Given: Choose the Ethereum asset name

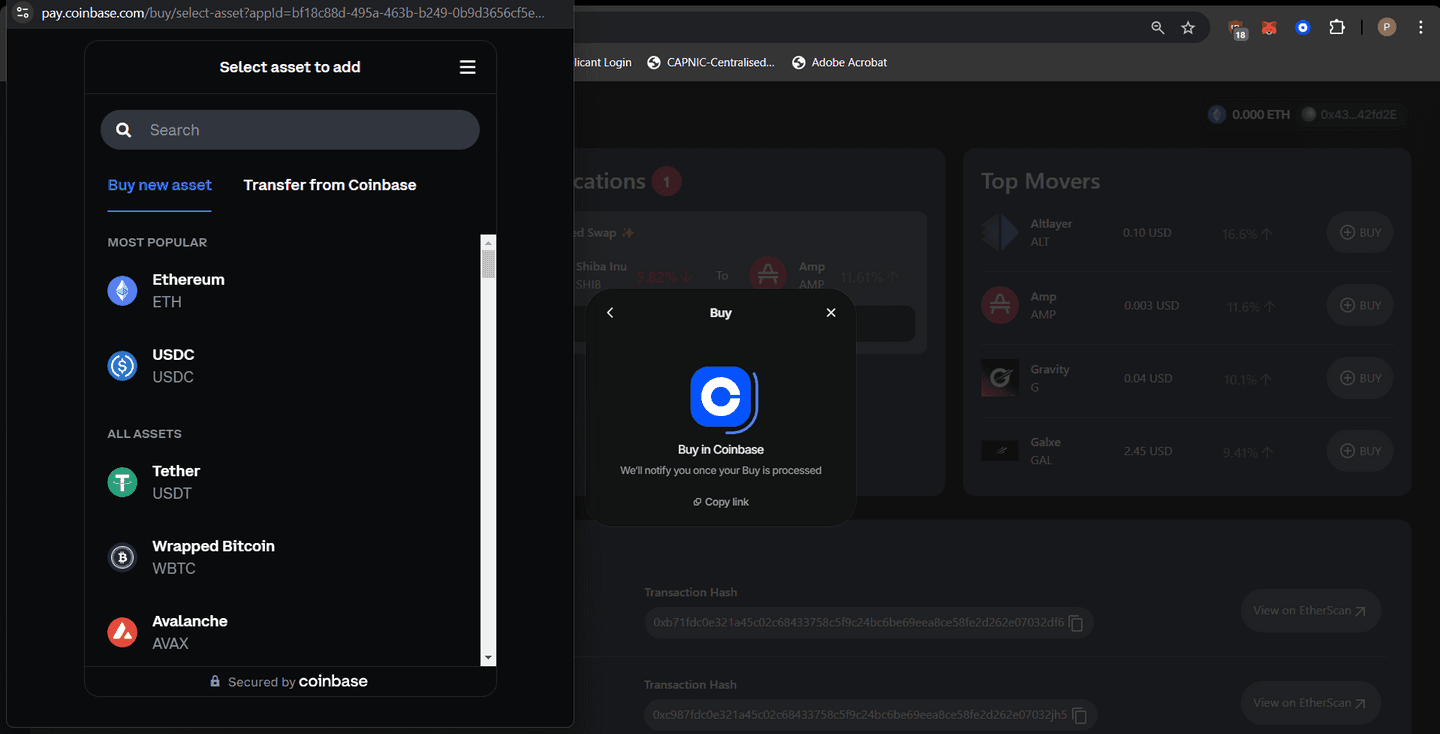Looking at the screenshot, I should click(x=188, y=280).
